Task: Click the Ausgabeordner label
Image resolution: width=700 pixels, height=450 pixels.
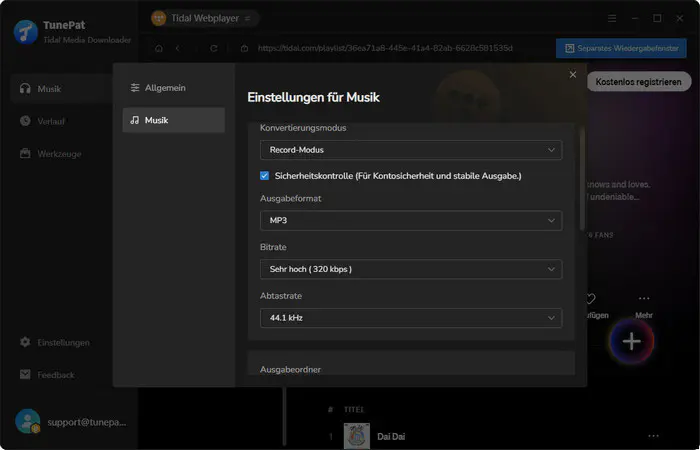Action: click(290, 370)
